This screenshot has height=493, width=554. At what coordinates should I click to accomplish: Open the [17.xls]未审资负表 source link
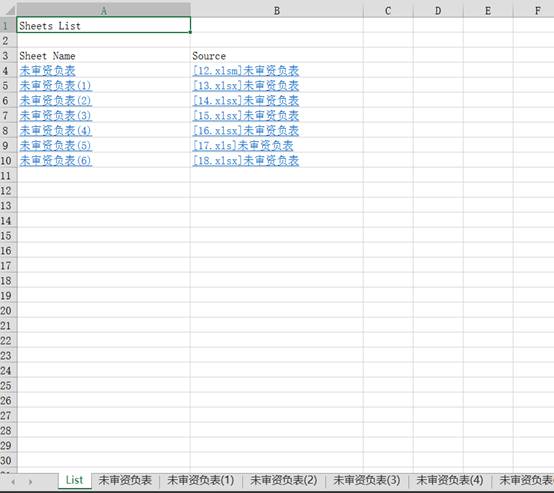(x=243, y=146)
